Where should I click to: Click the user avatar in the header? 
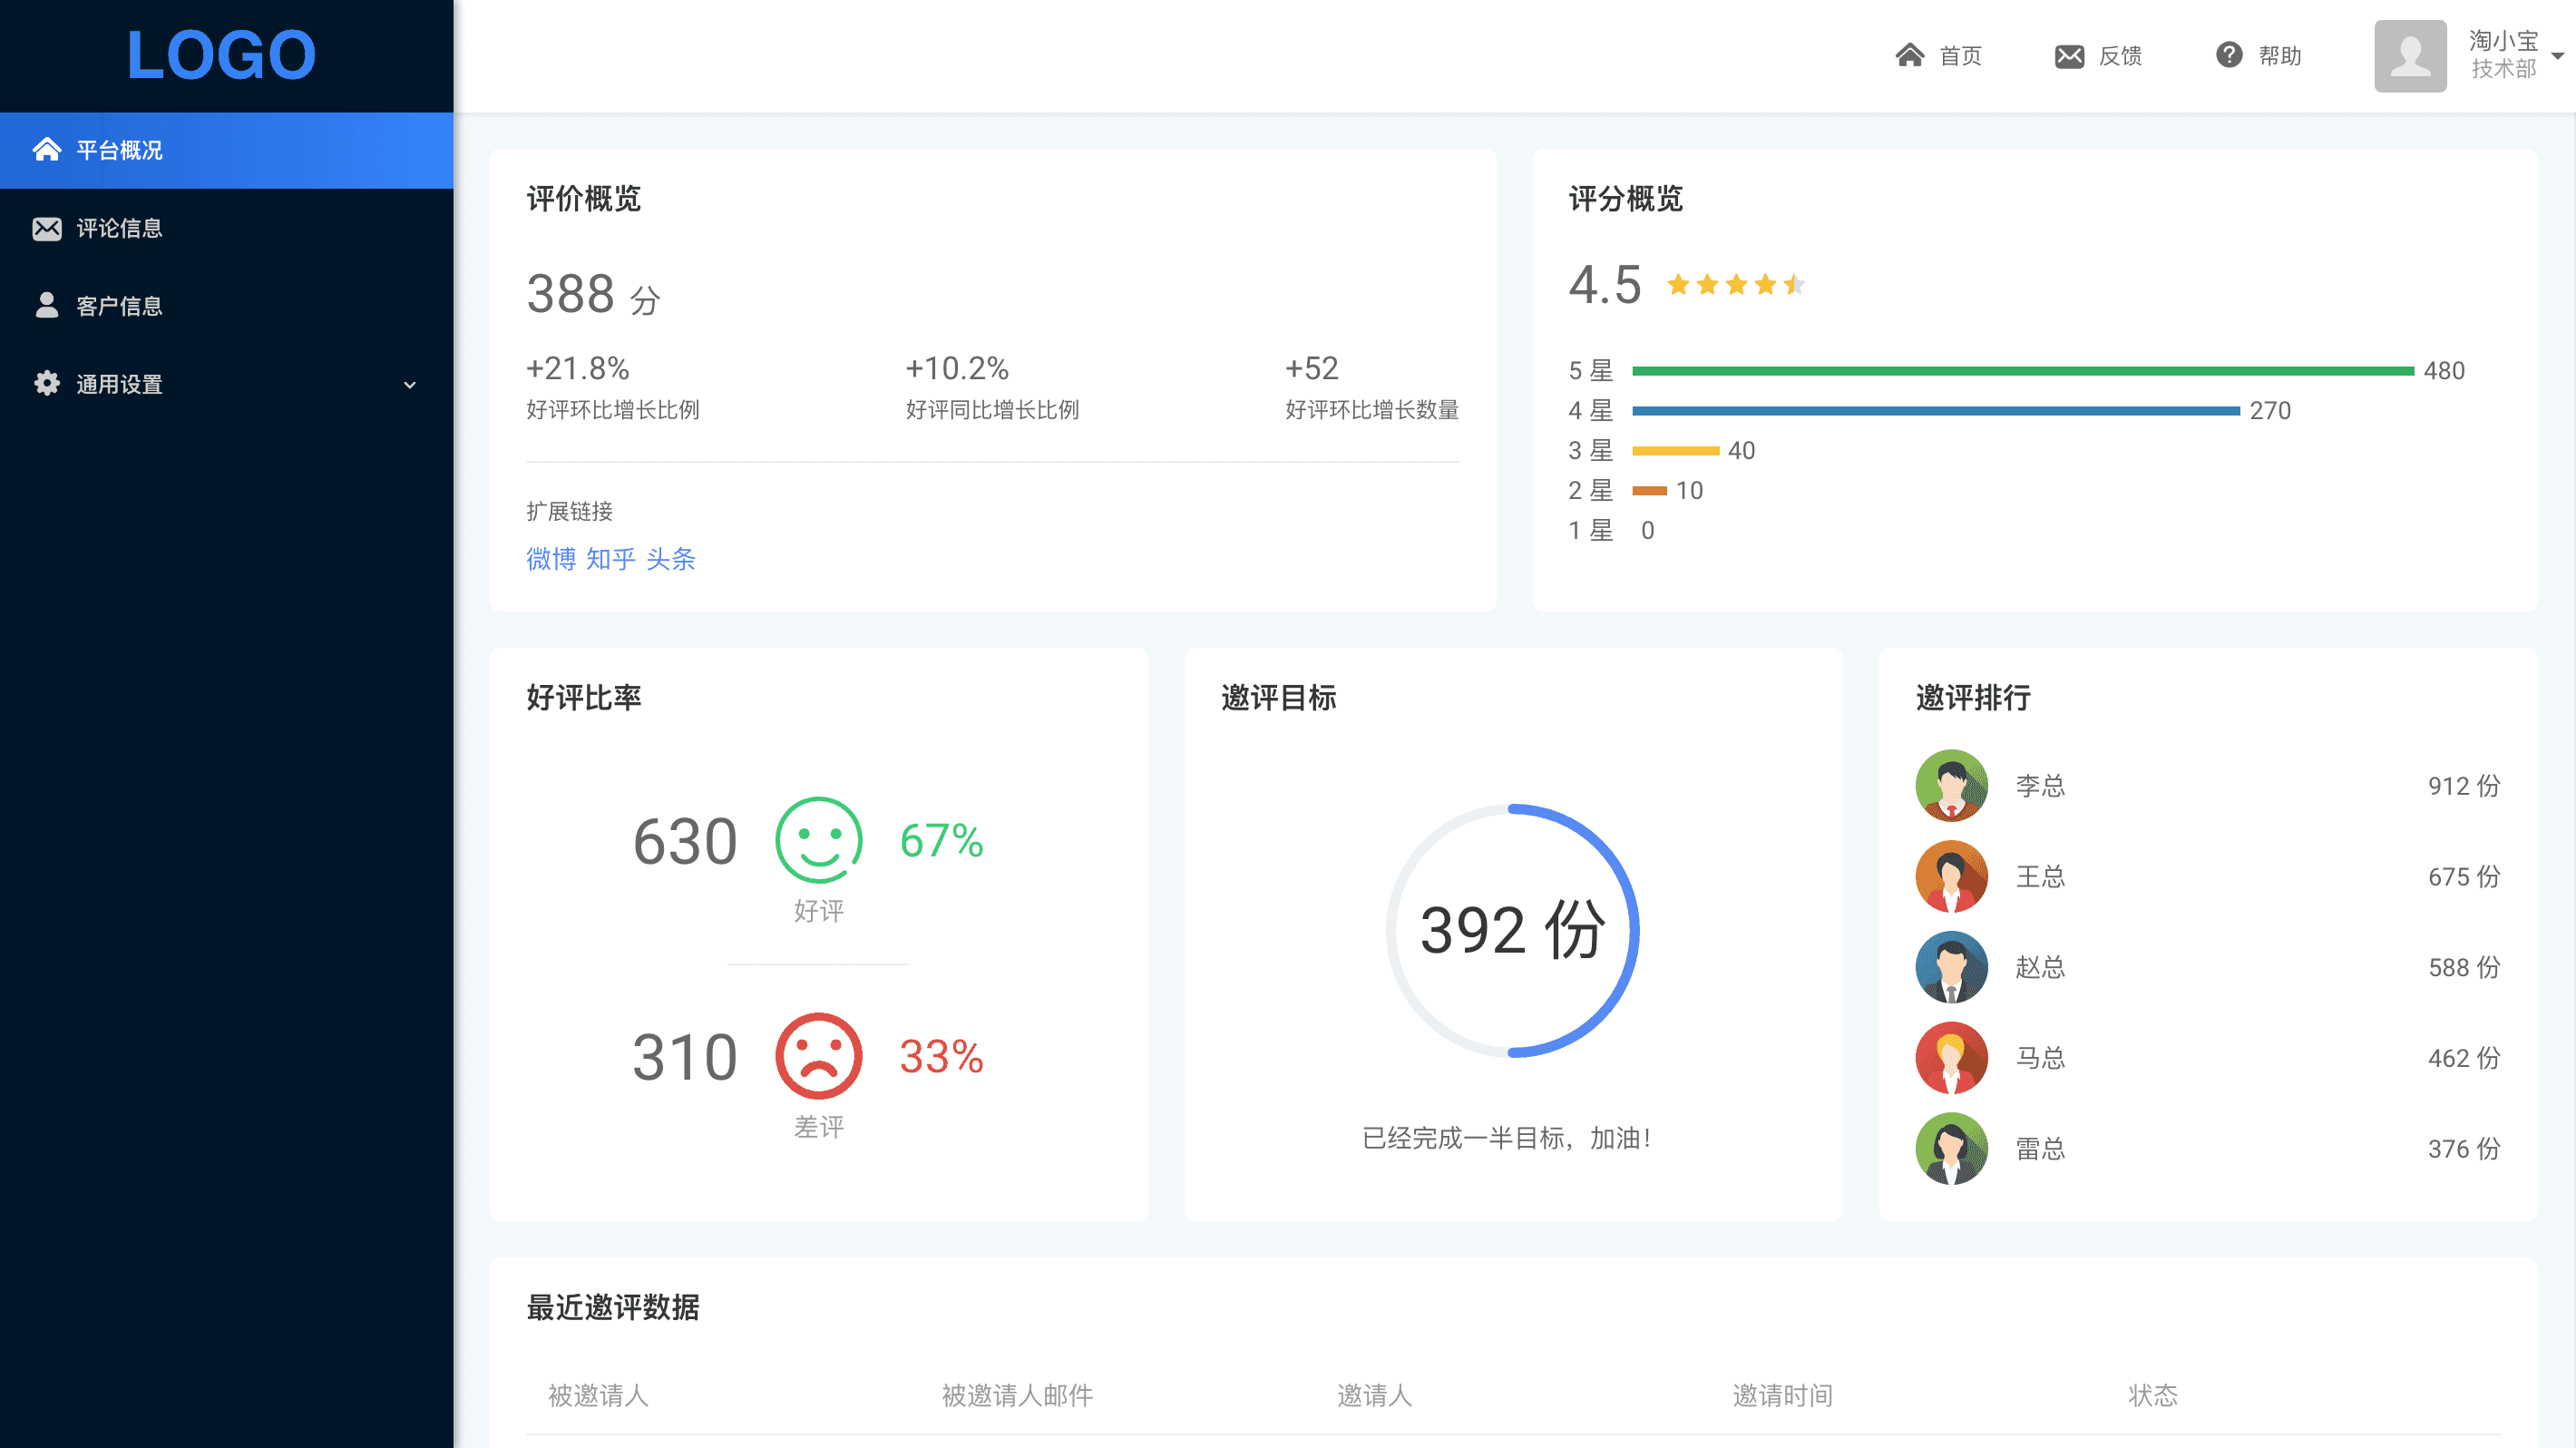(2410, 56)
